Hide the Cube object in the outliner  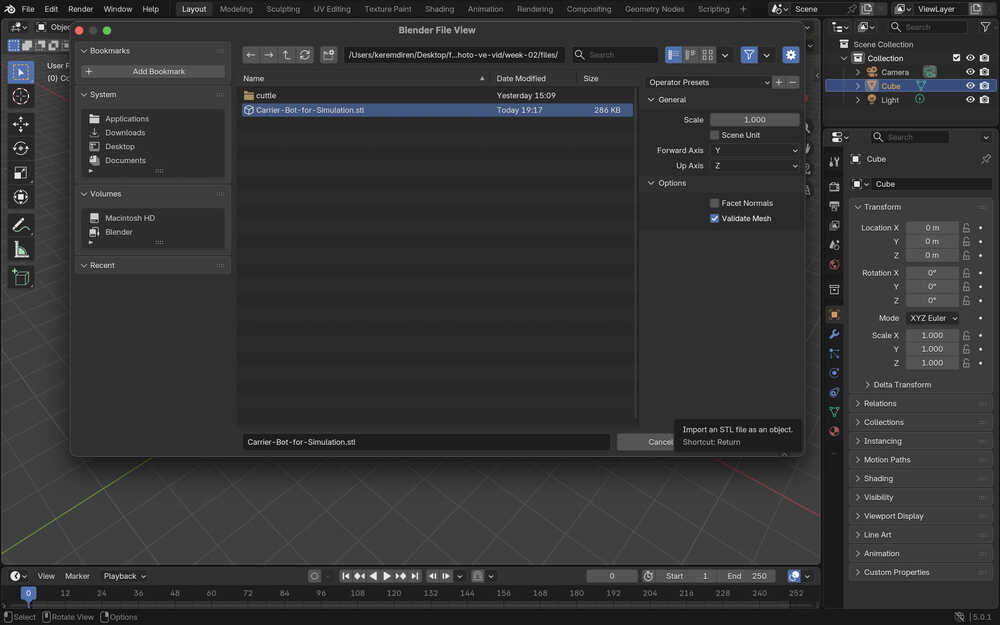(970, 86)
